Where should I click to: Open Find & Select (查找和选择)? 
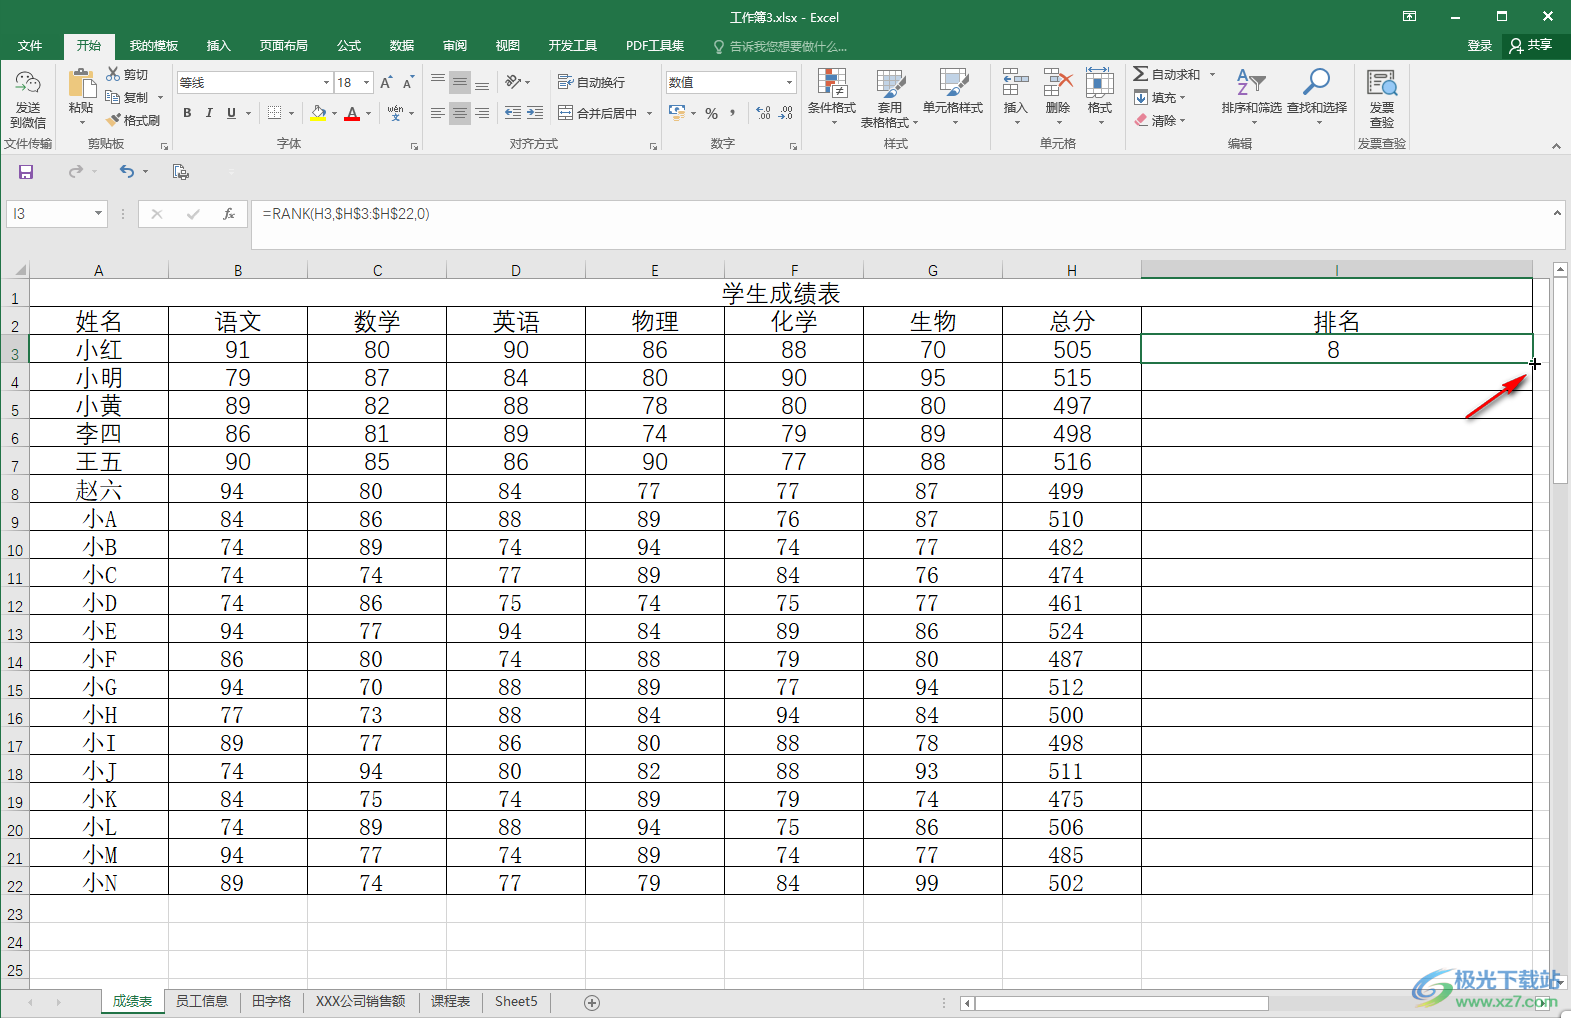1317,97
